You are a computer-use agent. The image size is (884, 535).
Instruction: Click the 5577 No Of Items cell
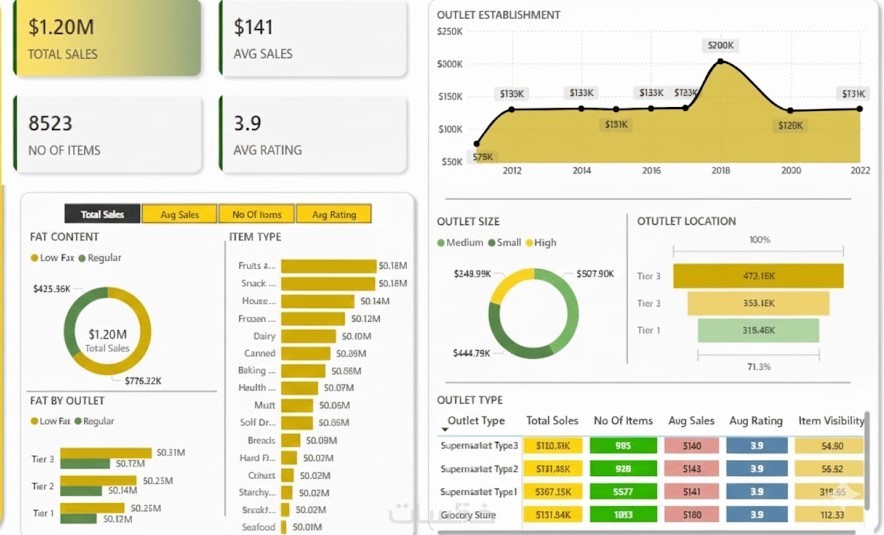pyautogui.click(x=623, y=492)
